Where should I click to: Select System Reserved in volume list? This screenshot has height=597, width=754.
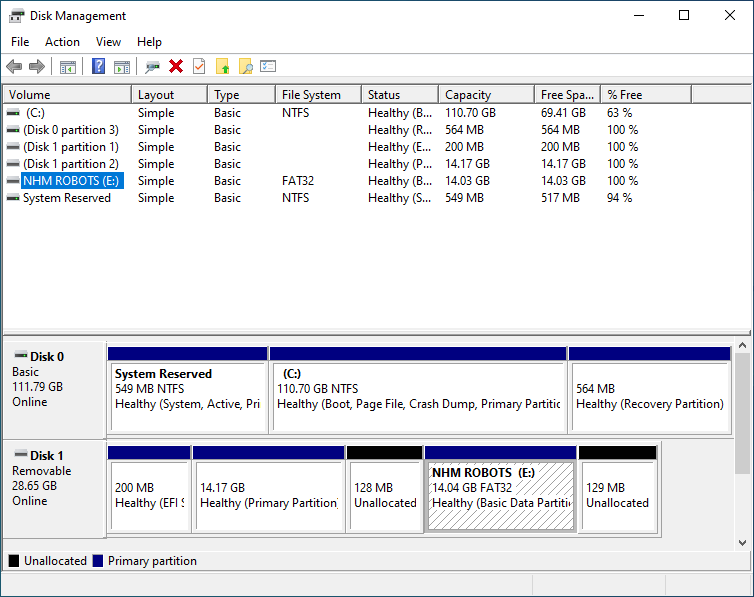[x=67, y=198]
